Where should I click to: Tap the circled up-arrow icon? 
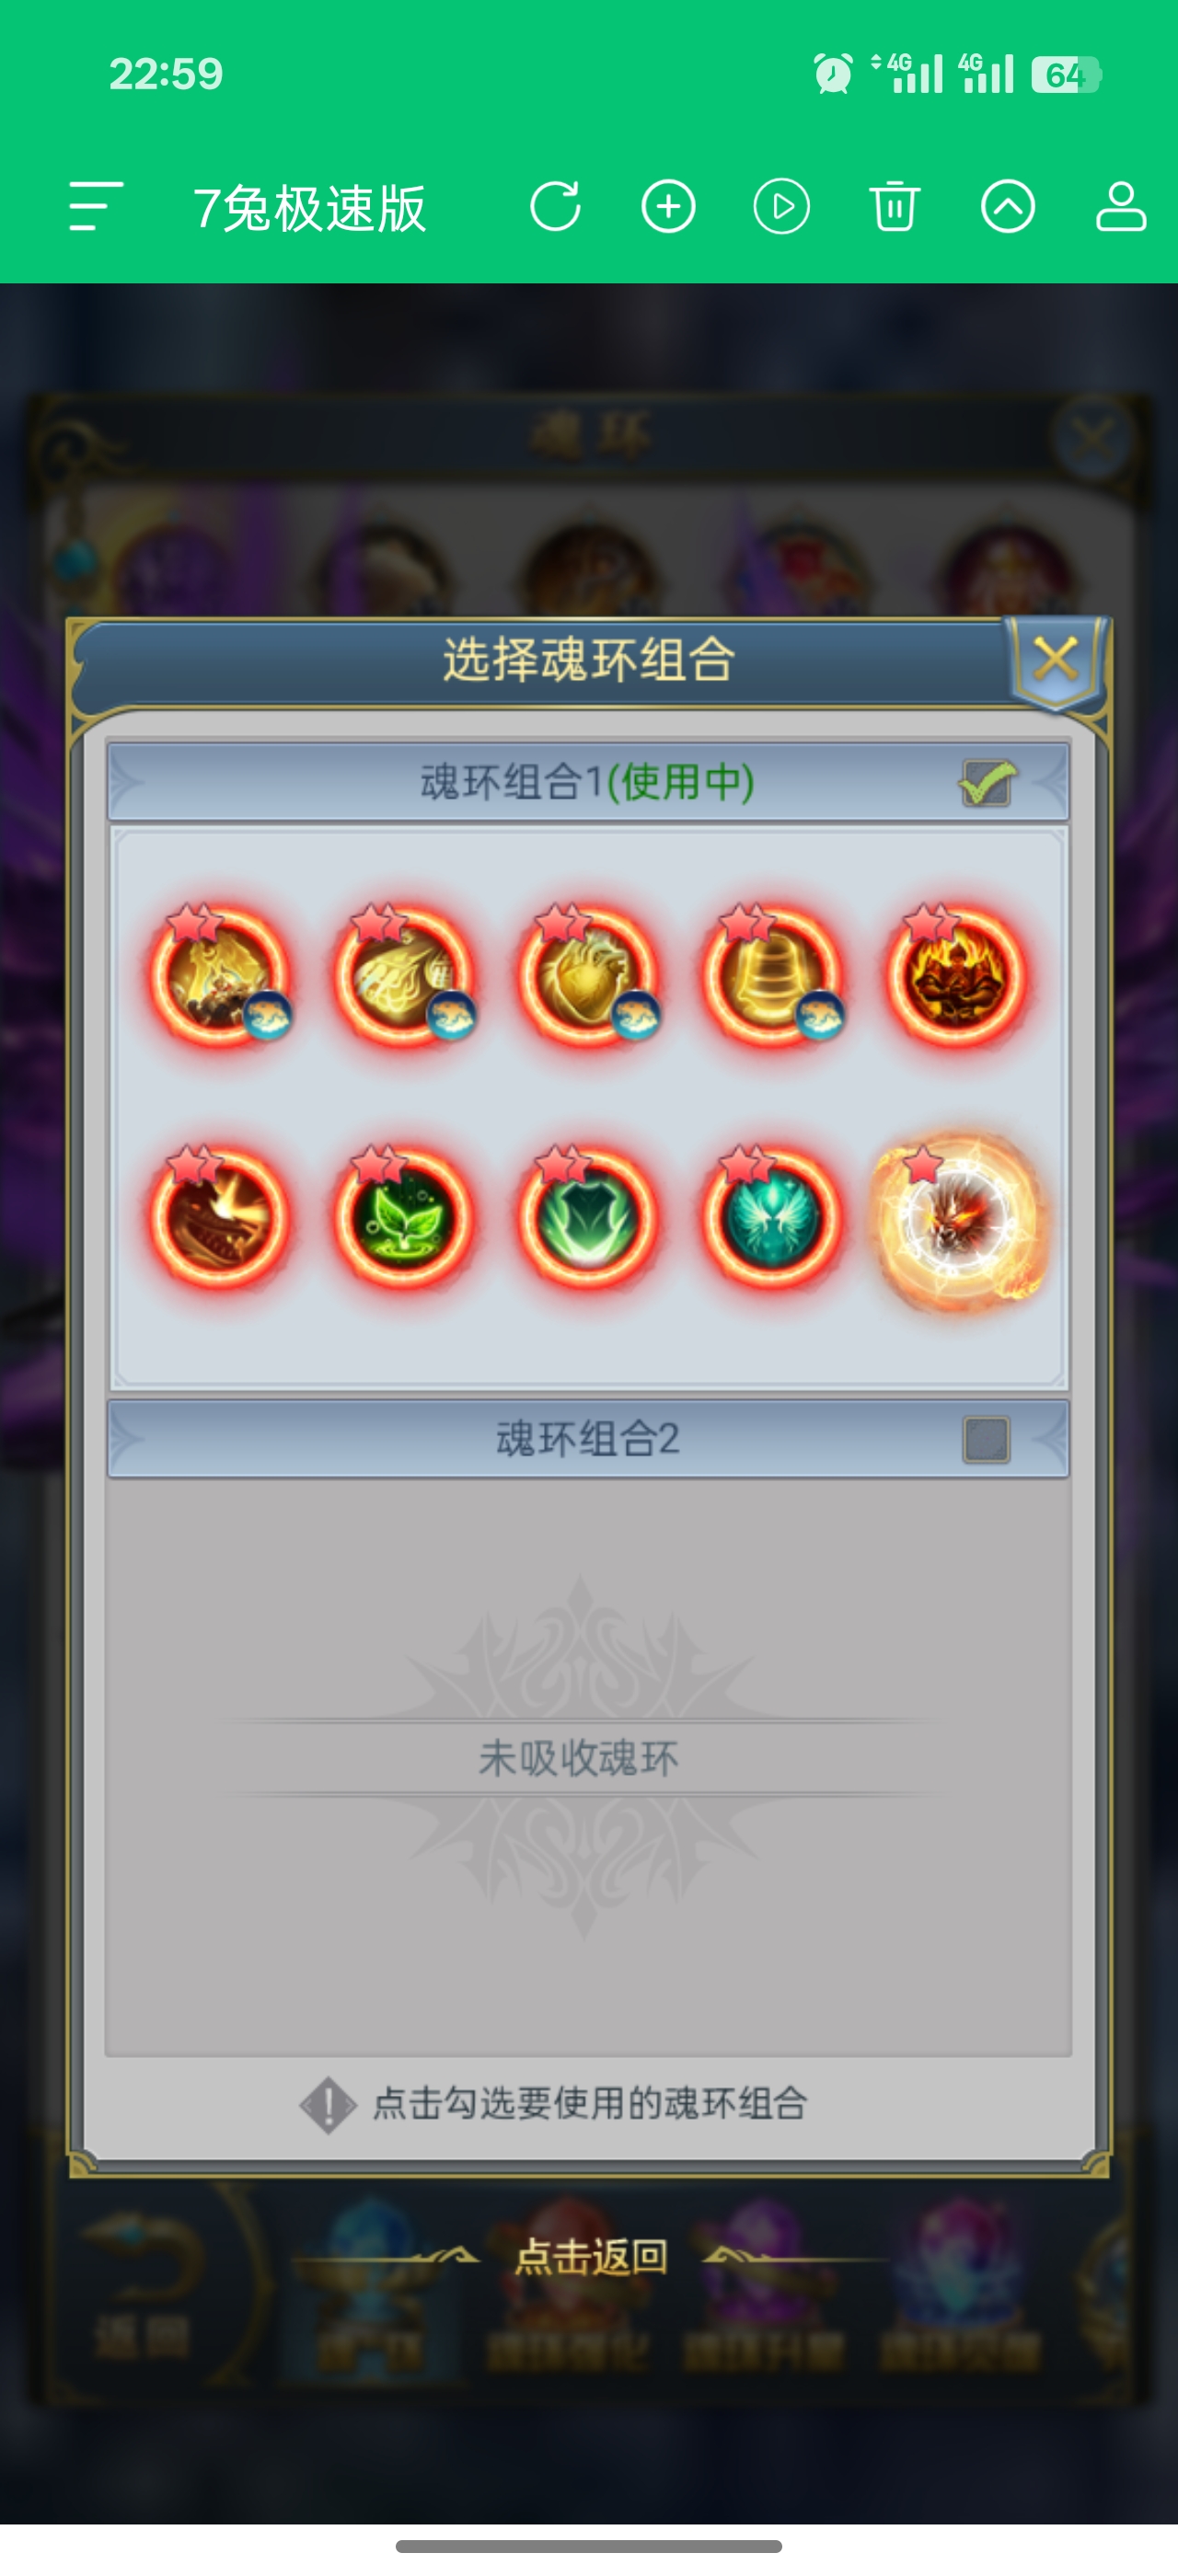(x=1007, y=207)
